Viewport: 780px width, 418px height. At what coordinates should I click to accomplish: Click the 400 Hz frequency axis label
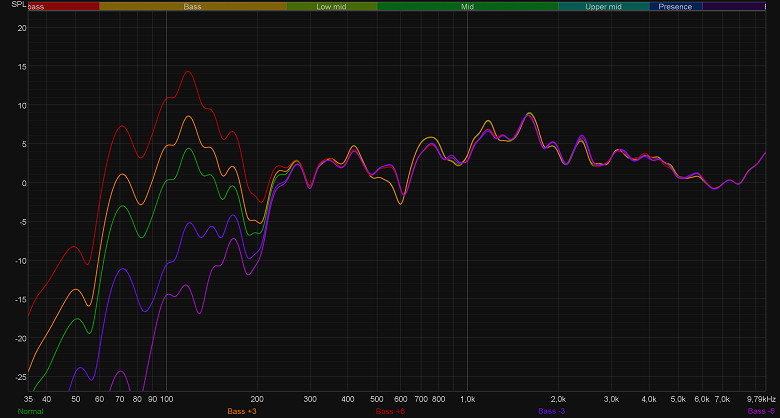click(x=348, y=399)
